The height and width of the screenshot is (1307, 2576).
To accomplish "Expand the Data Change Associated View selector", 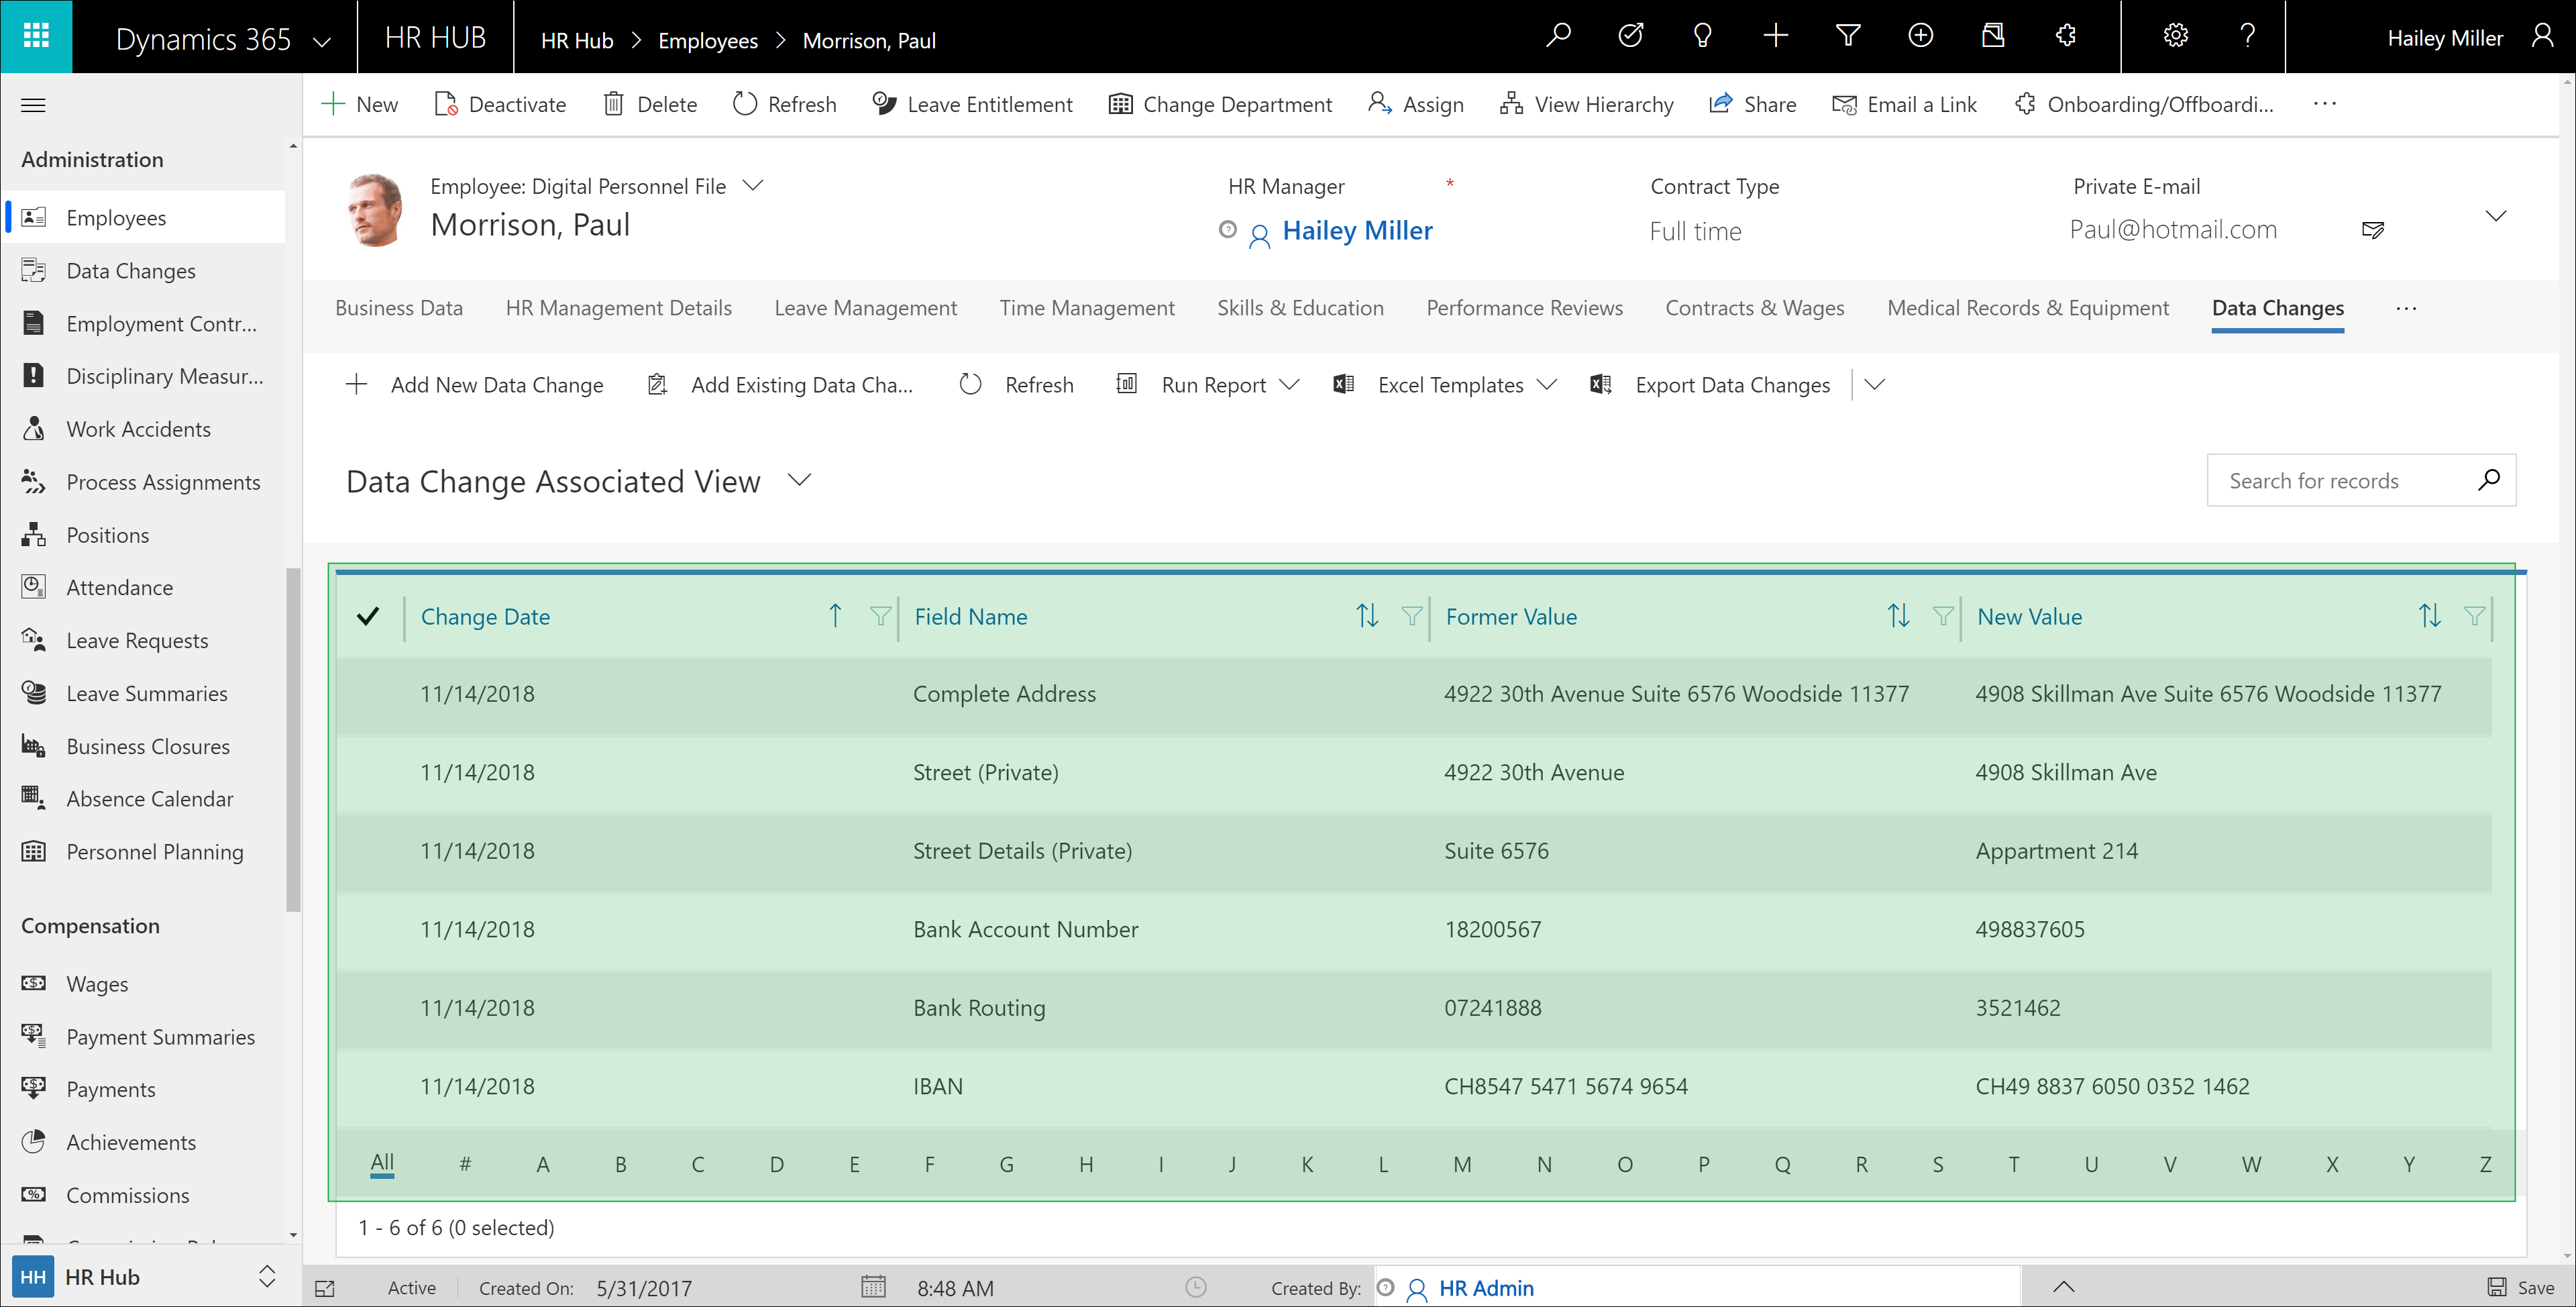I will click(x=799, y=481).
